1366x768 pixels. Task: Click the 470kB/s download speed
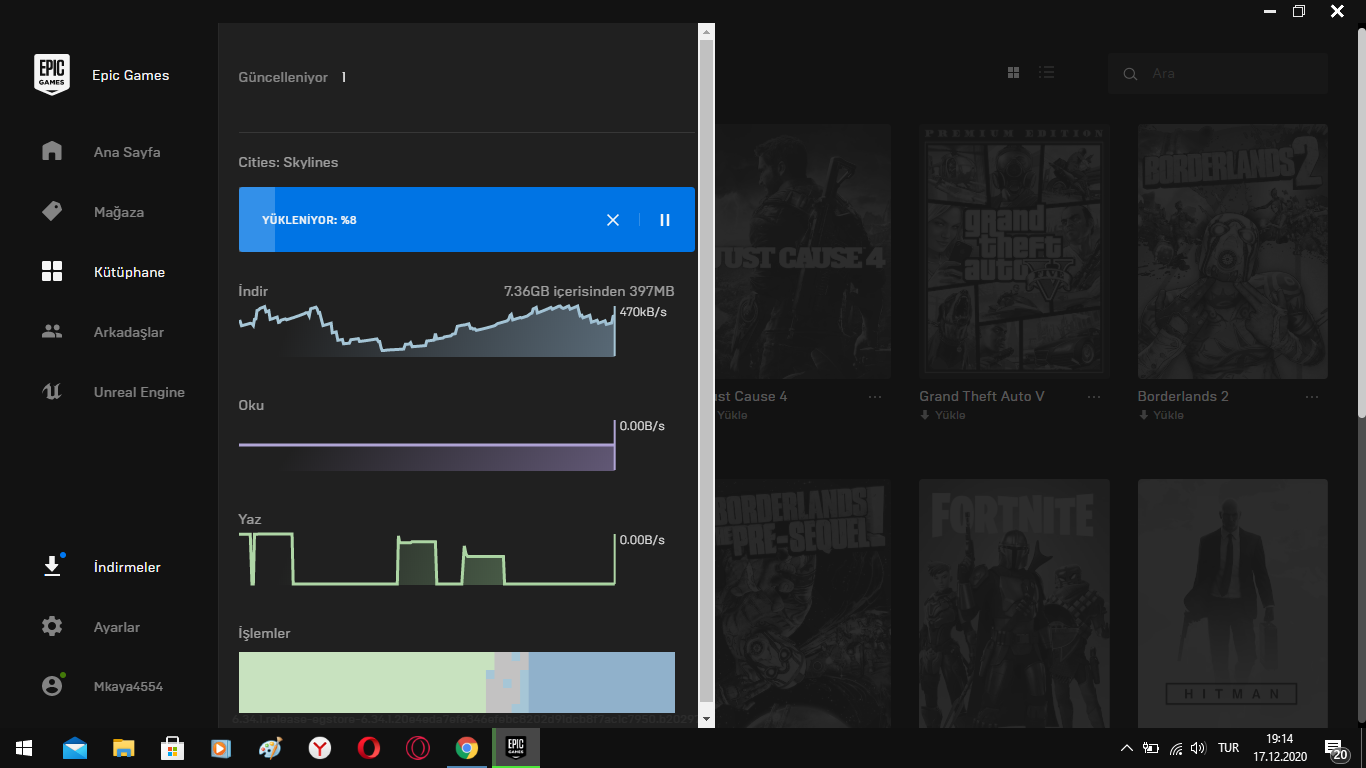pos(643,312)
